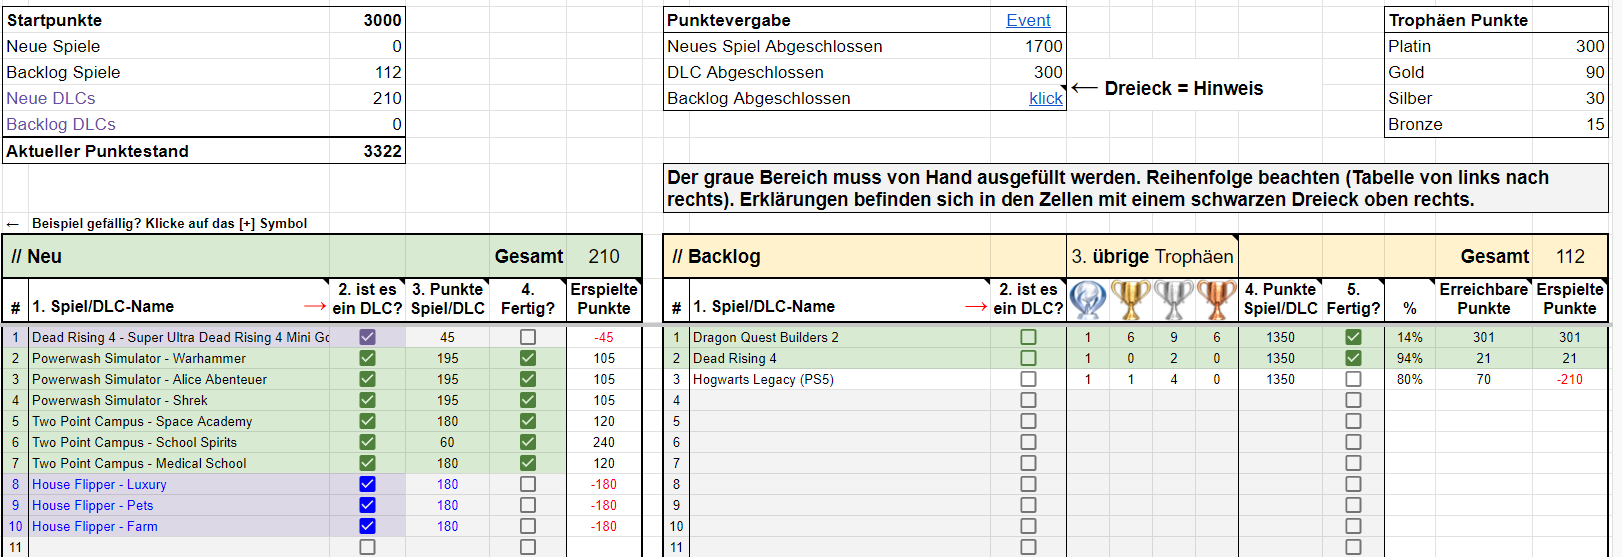Click the arrow pointing to Dreieck = Hinweis

[x=1084, y=89]
